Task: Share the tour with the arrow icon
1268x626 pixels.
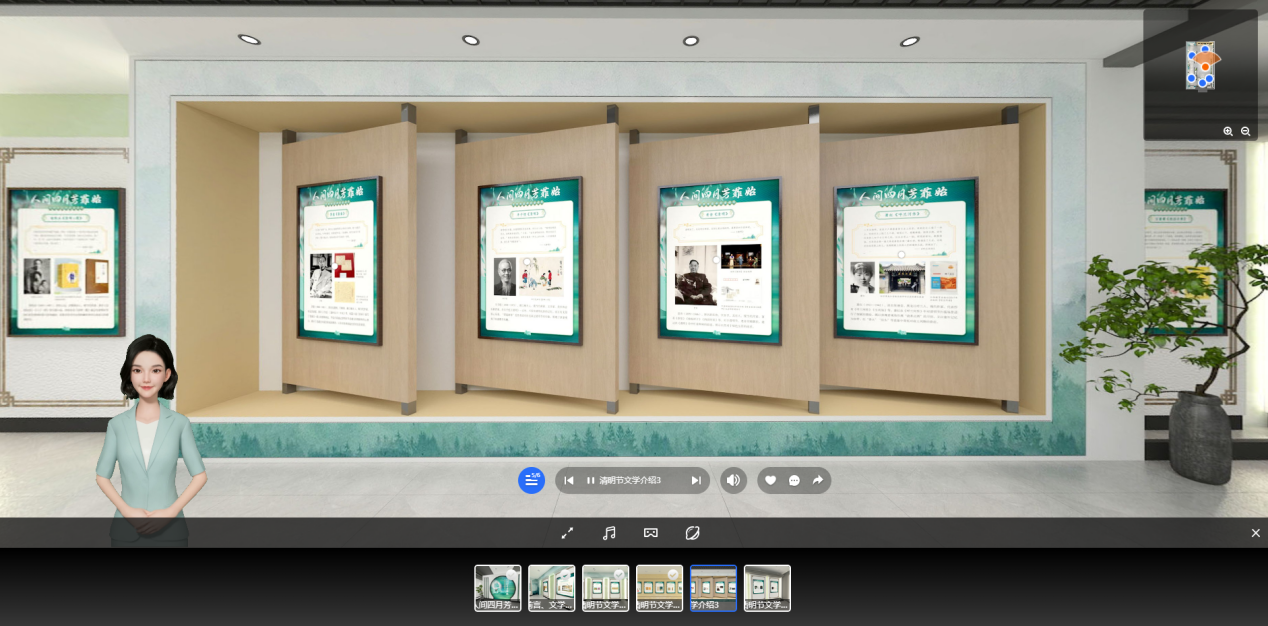Action: (817, 480)
